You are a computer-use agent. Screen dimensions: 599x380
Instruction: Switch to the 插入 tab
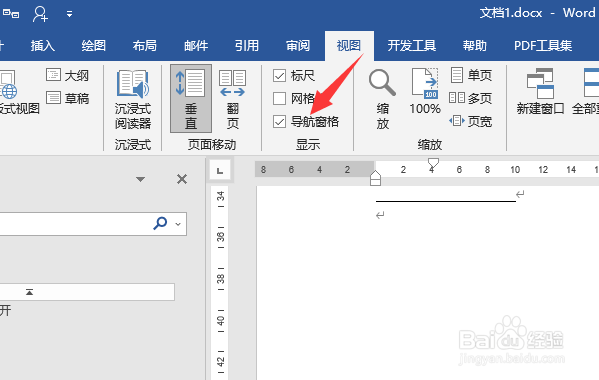pyautogui.click(x=43, y=46)
